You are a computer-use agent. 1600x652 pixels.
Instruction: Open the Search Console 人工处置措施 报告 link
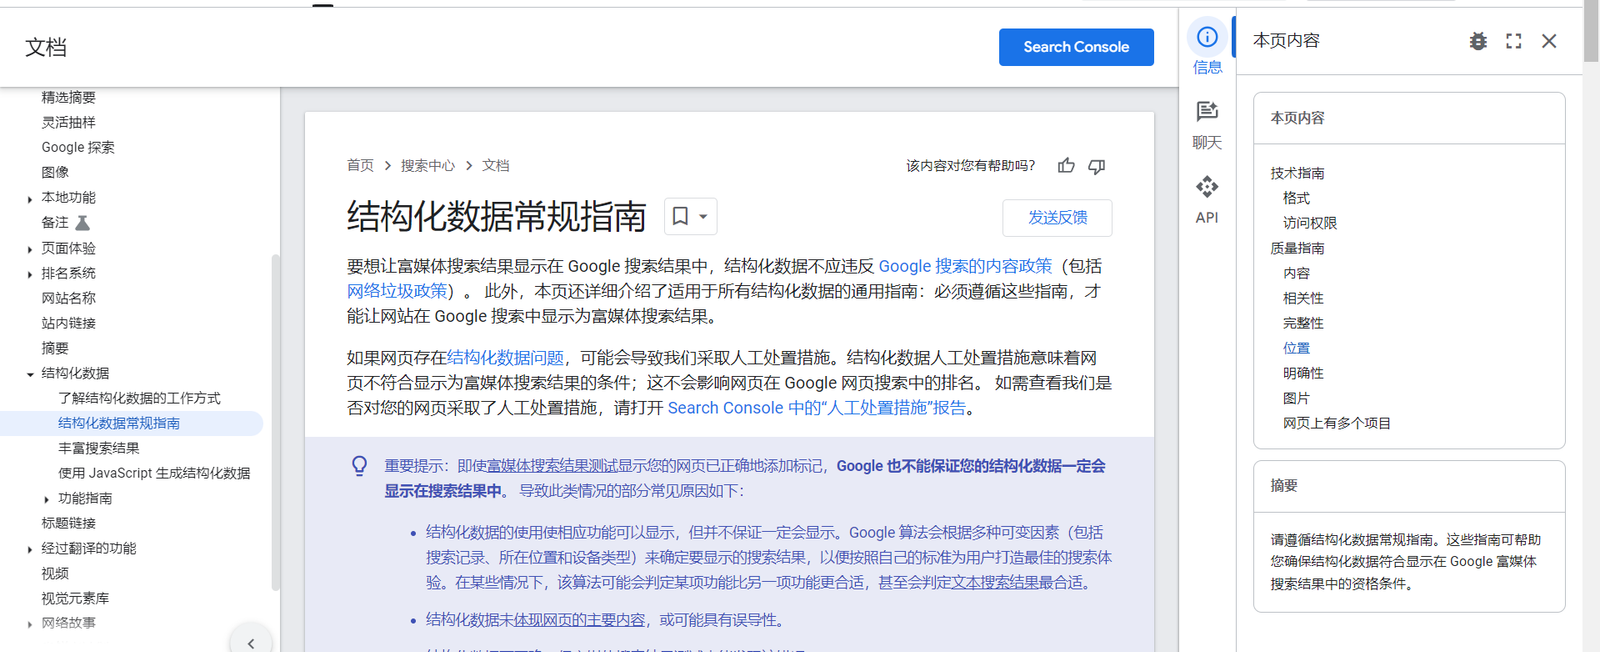pyautogui.click(x=817, y=408)
